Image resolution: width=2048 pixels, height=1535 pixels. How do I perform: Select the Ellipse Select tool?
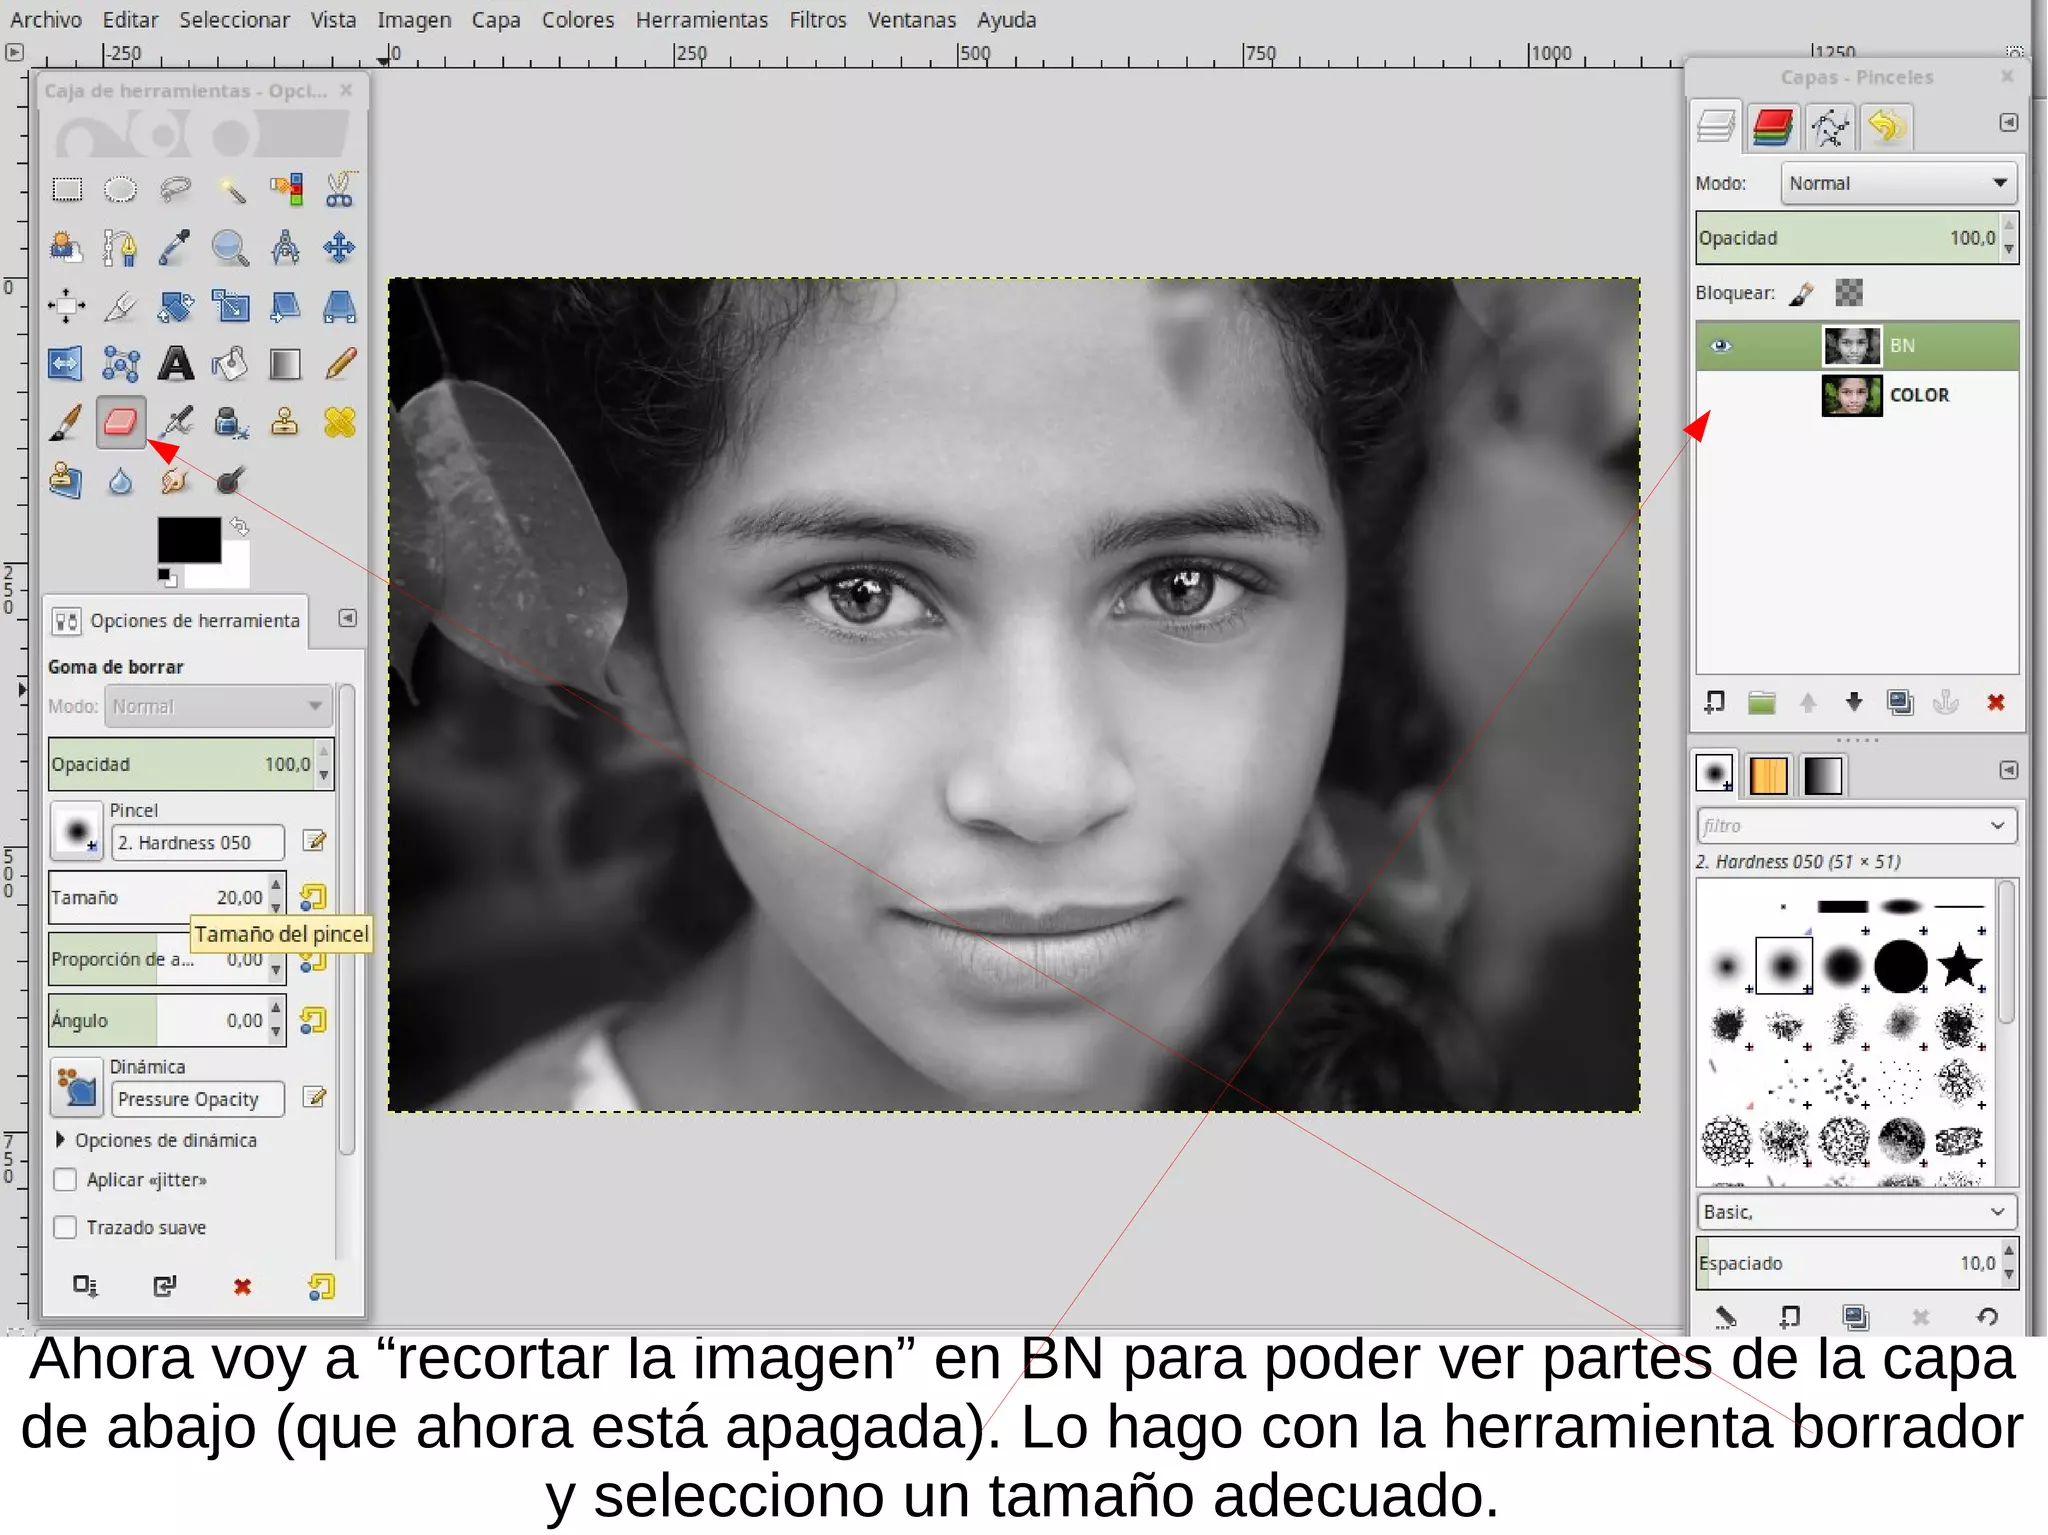(x=121, y=189)
